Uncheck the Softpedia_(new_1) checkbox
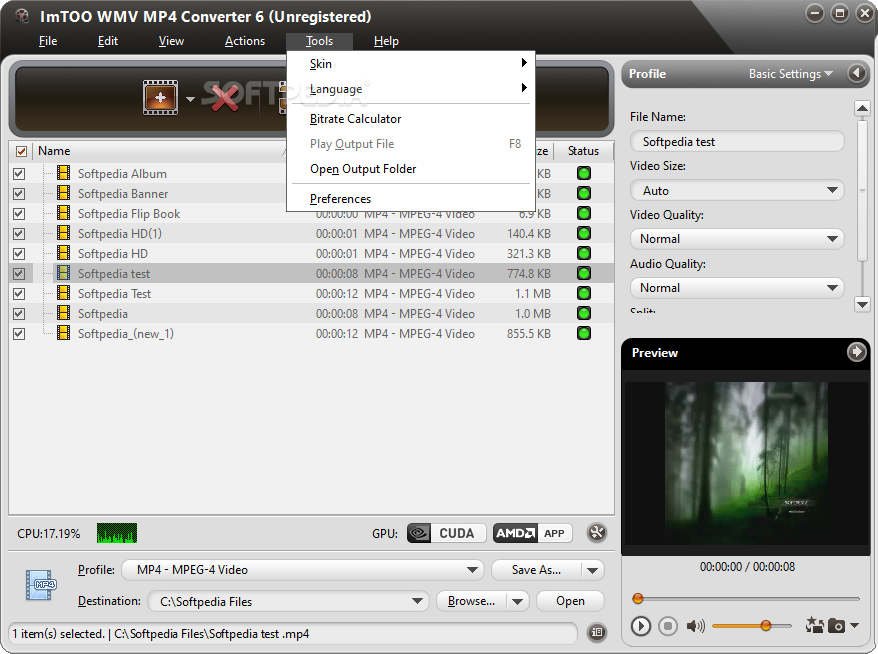Image resolution: width=878 pixels, height=654 pixels. [x=19, y=334]
